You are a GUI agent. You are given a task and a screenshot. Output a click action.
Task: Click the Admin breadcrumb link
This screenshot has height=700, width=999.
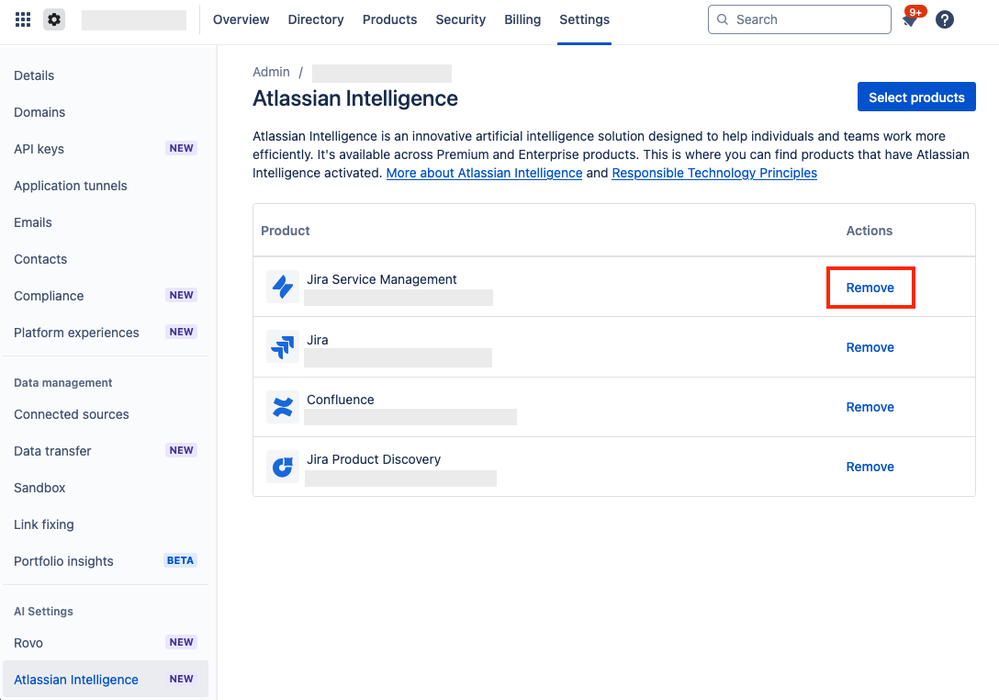tap(271, 72)
